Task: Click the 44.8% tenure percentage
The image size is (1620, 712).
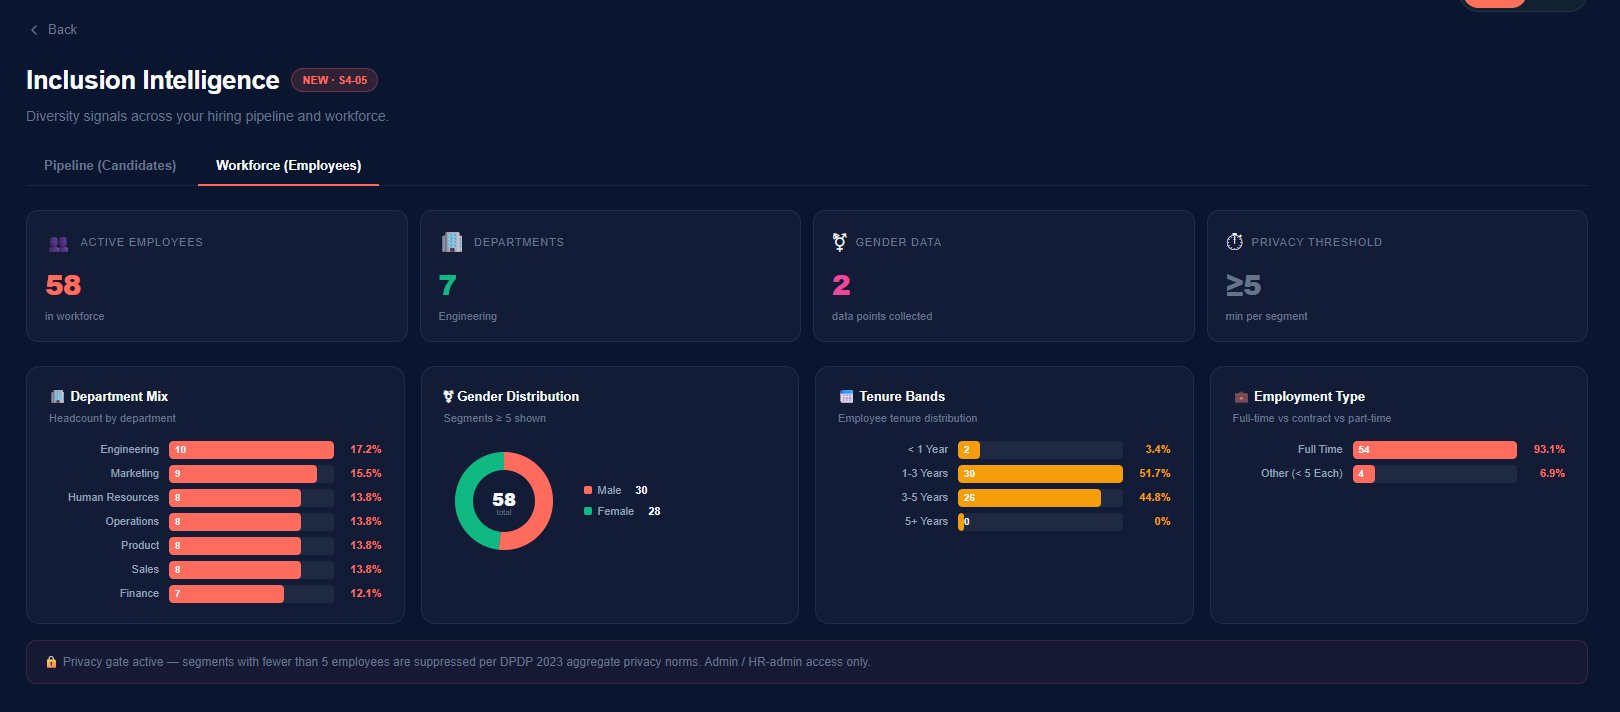Action: [1155, 498]
